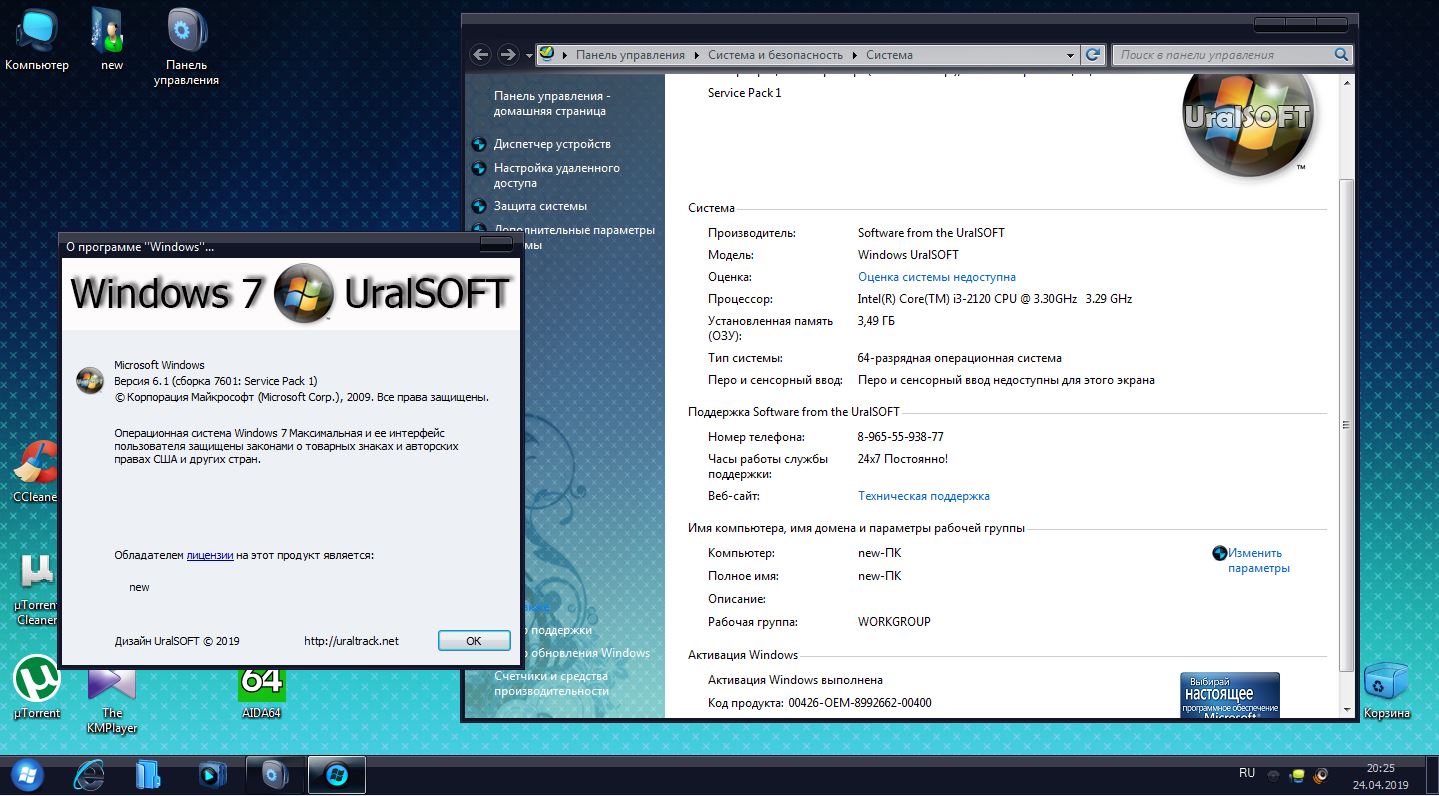Open Windows Explorer taskbar icon
1439x796 pixels.
pos(149,775)
